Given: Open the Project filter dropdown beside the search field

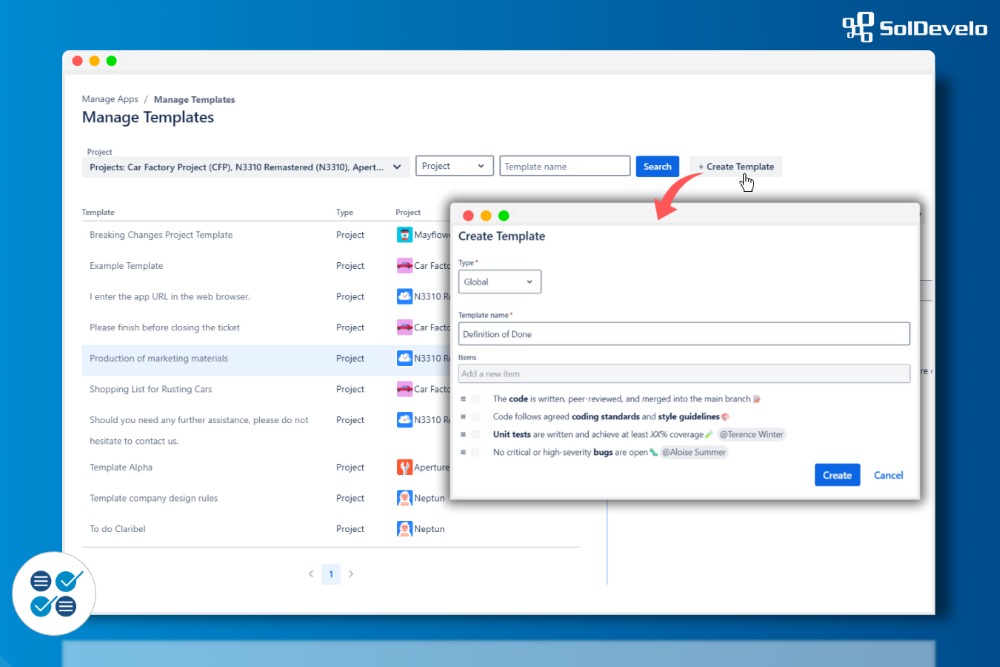Looking at the screenshot, I should click(454, 165).
